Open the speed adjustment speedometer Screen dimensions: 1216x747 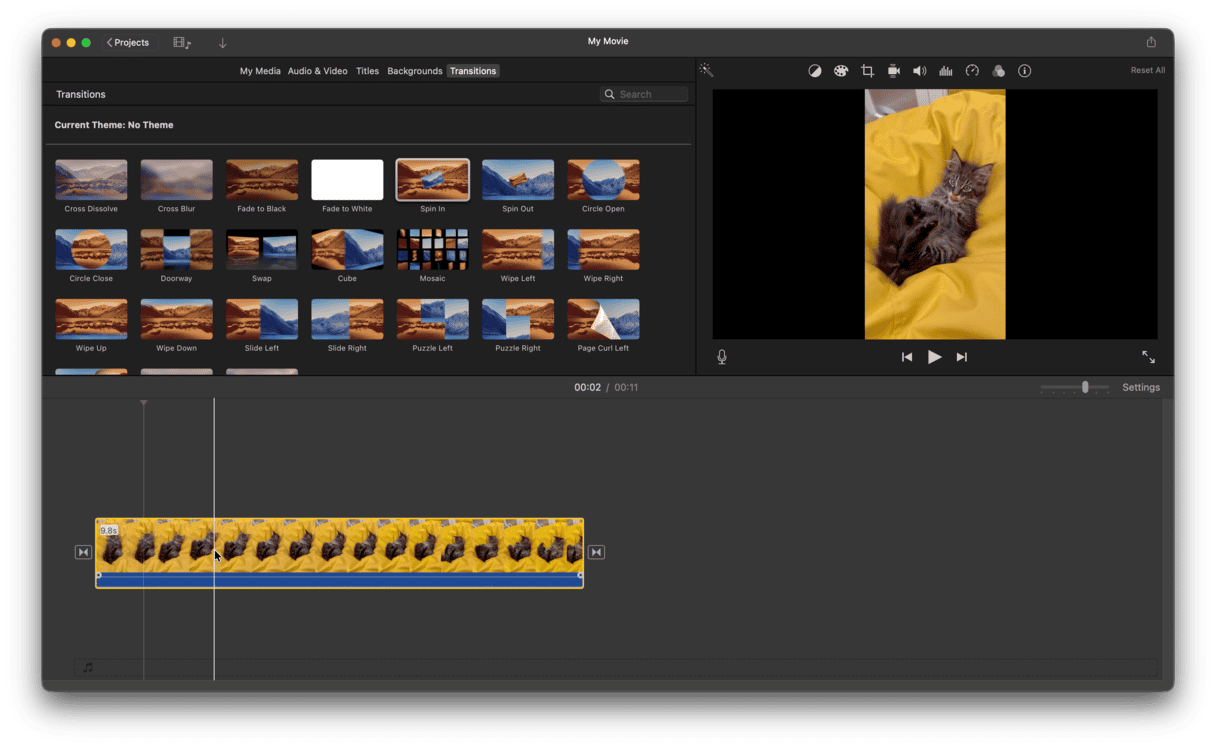[x=972, y=71]
